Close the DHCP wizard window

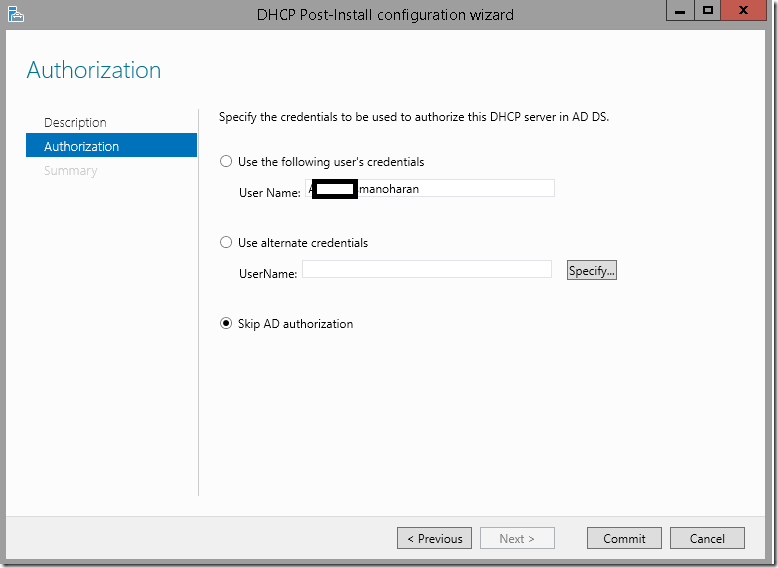743,10
